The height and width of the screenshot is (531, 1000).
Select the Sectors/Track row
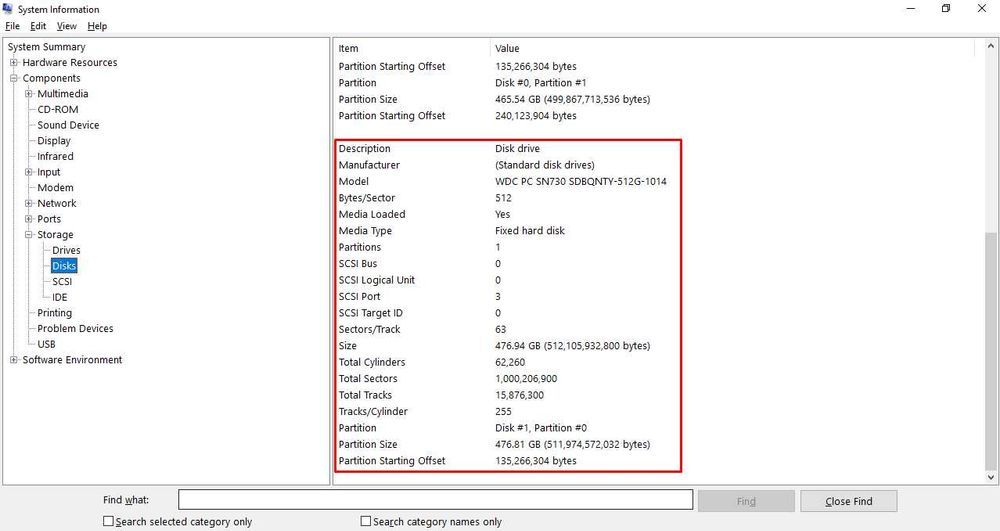[422, 330]
